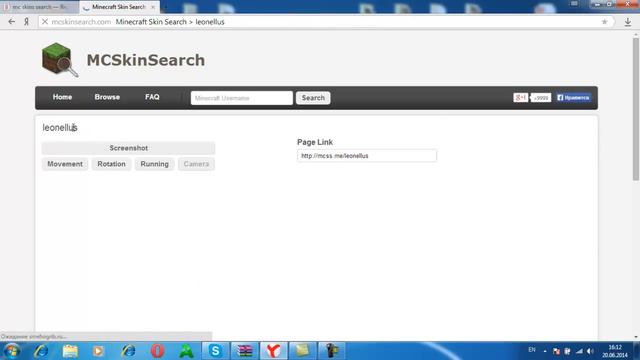This screenshot has width=640, height=360.
Task: Click the MCSkinSearch site title
Action: click(x=146, y=60)
